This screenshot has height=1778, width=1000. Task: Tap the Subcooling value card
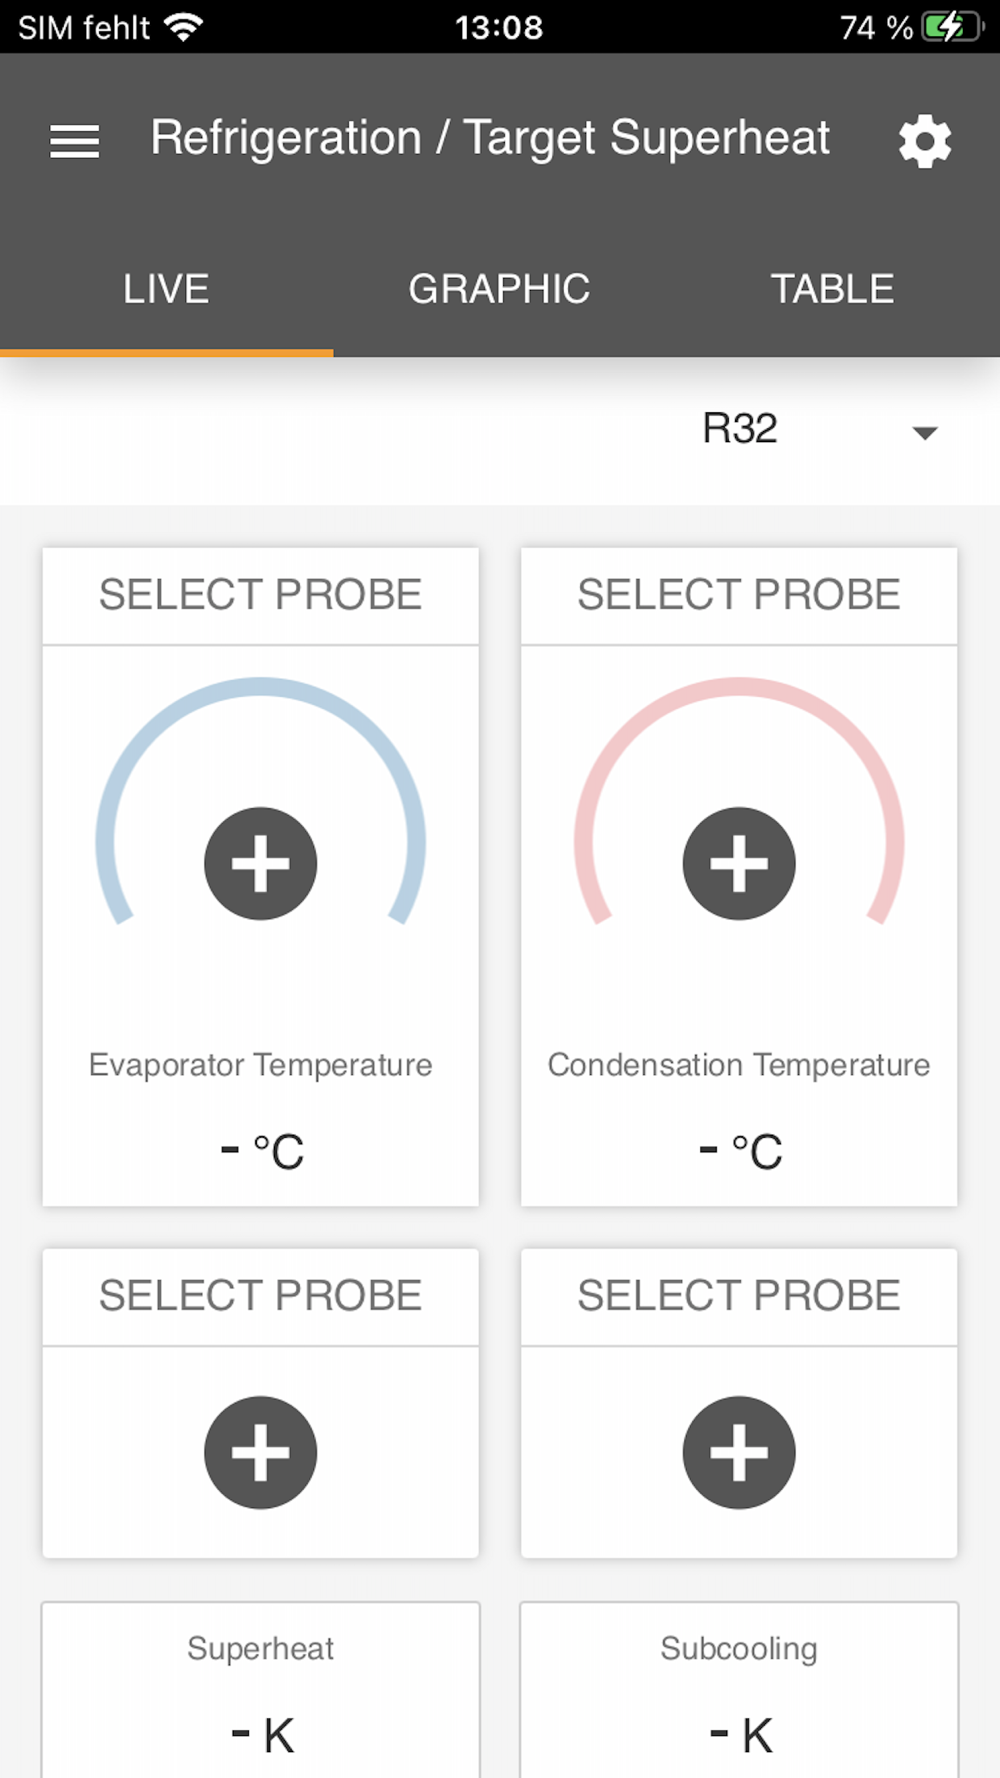(739, 1690)
